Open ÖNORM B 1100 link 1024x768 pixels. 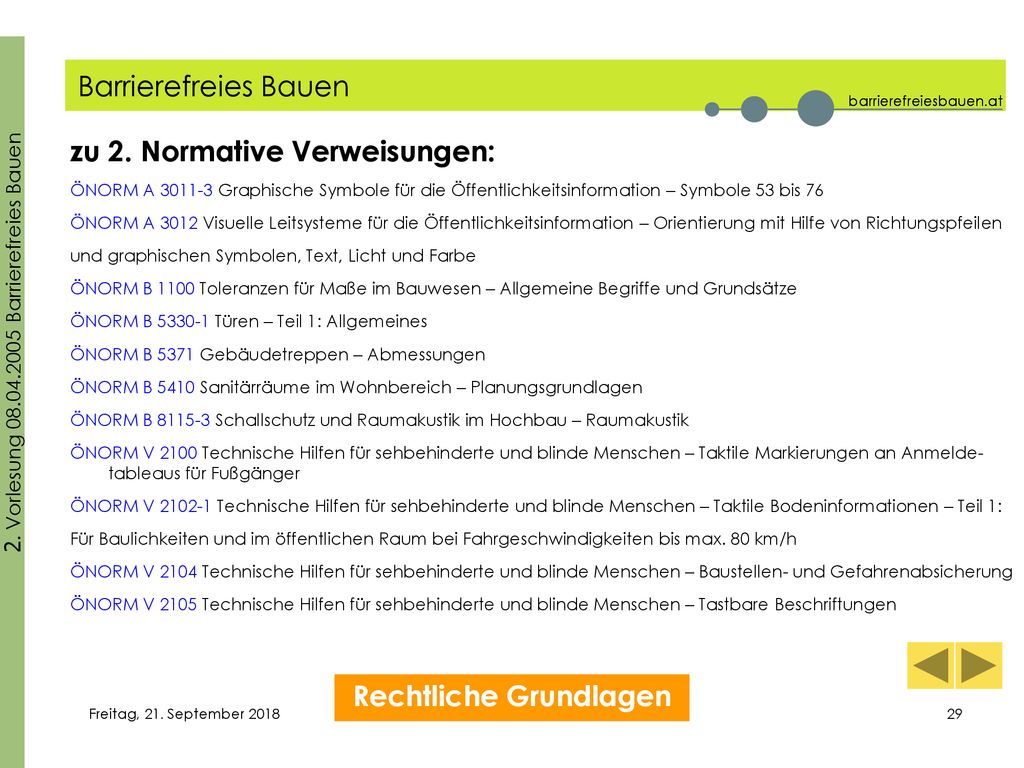point(132,288)
